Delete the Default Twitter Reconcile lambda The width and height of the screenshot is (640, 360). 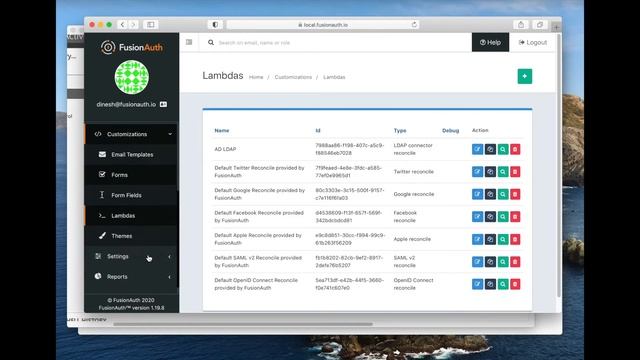(x=515, y=172)
